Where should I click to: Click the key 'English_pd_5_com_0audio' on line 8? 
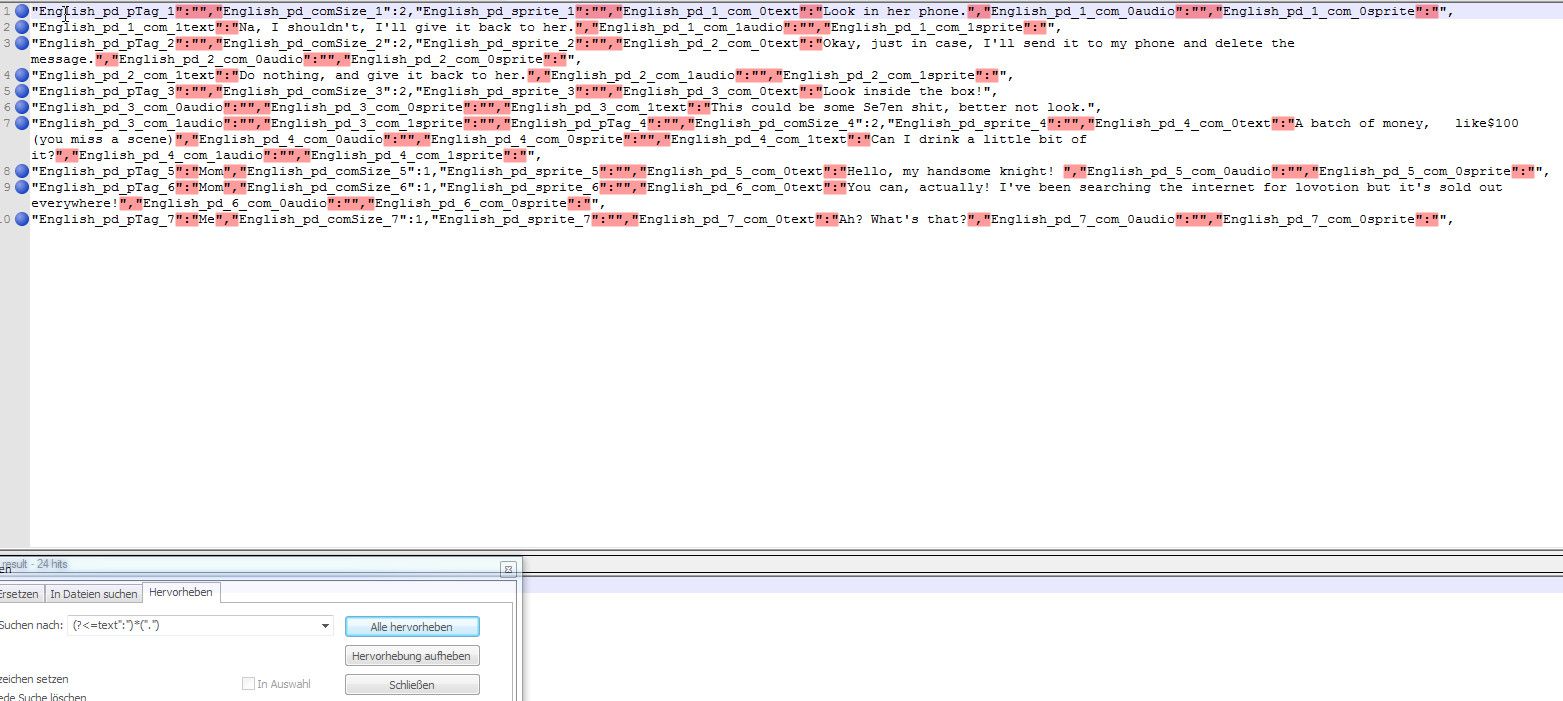(1178, 172)
